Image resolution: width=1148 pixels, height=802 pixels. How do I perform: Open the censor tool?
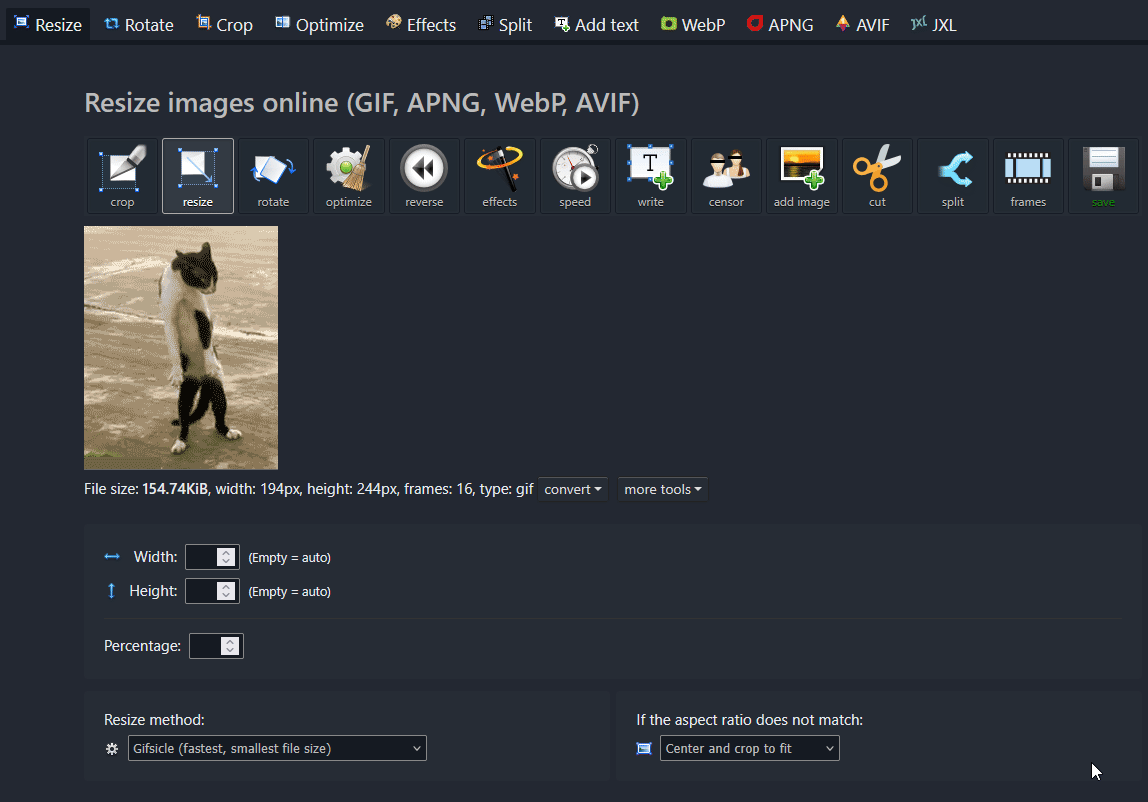click(x=726, y=176)
